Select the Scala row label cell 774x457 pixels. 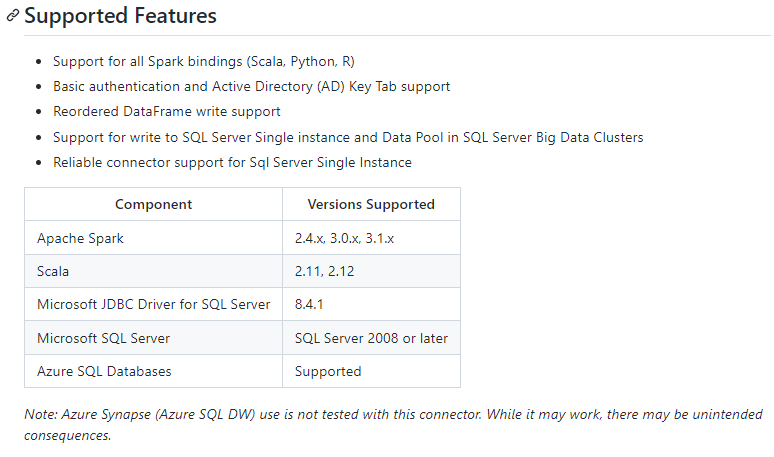[54, 271]
